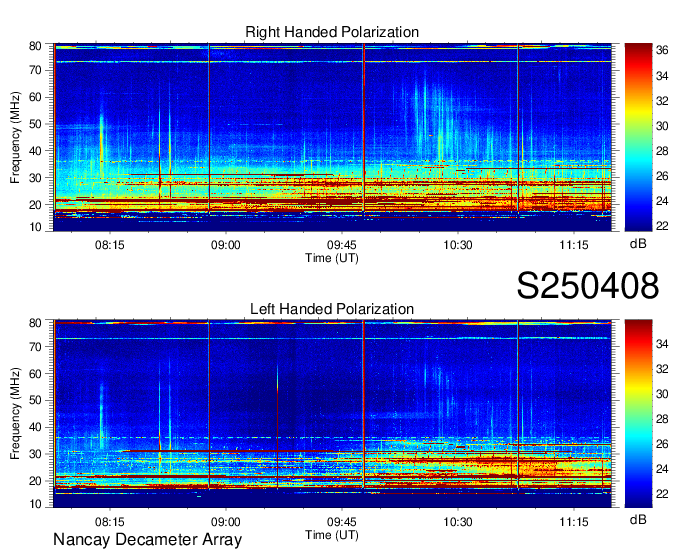Click the 10:30 tick label under the top plot
680x552 pixels.
click(x=458, y=245)
